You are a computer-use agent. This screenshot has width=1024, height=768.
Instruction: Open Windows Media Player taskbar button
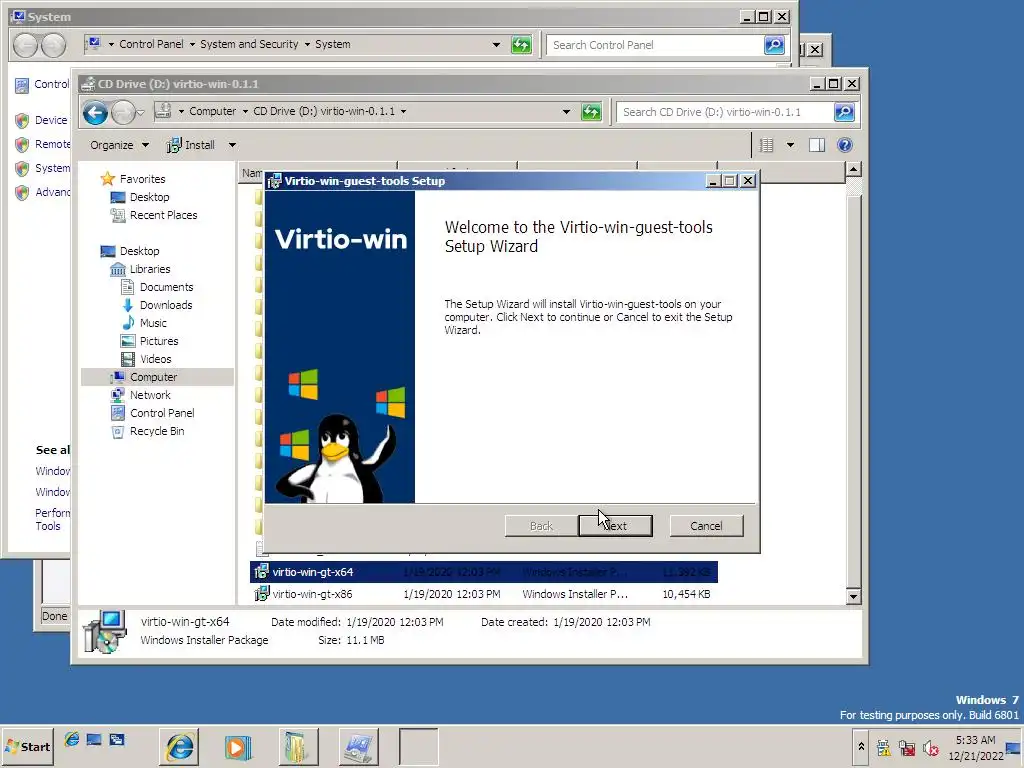tap(239, 746)
